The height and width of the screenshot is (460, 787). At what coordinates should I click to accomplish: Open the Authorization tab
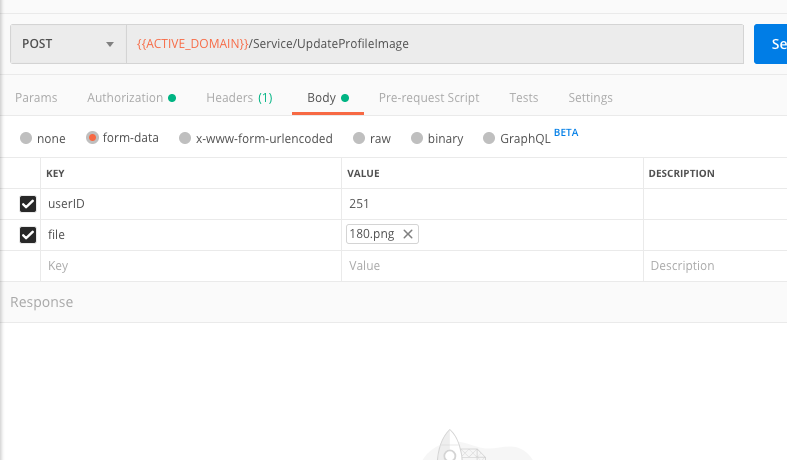point(132,97)
